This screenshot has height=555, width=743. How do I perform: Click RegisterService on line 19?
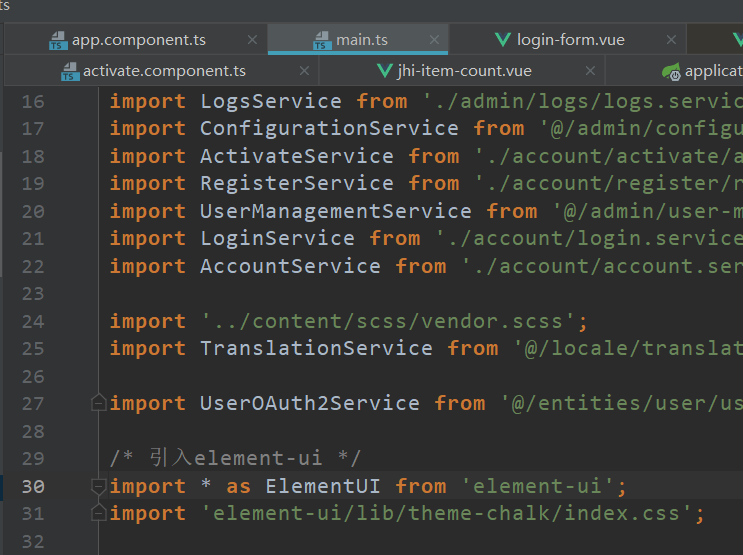point(297,183)
